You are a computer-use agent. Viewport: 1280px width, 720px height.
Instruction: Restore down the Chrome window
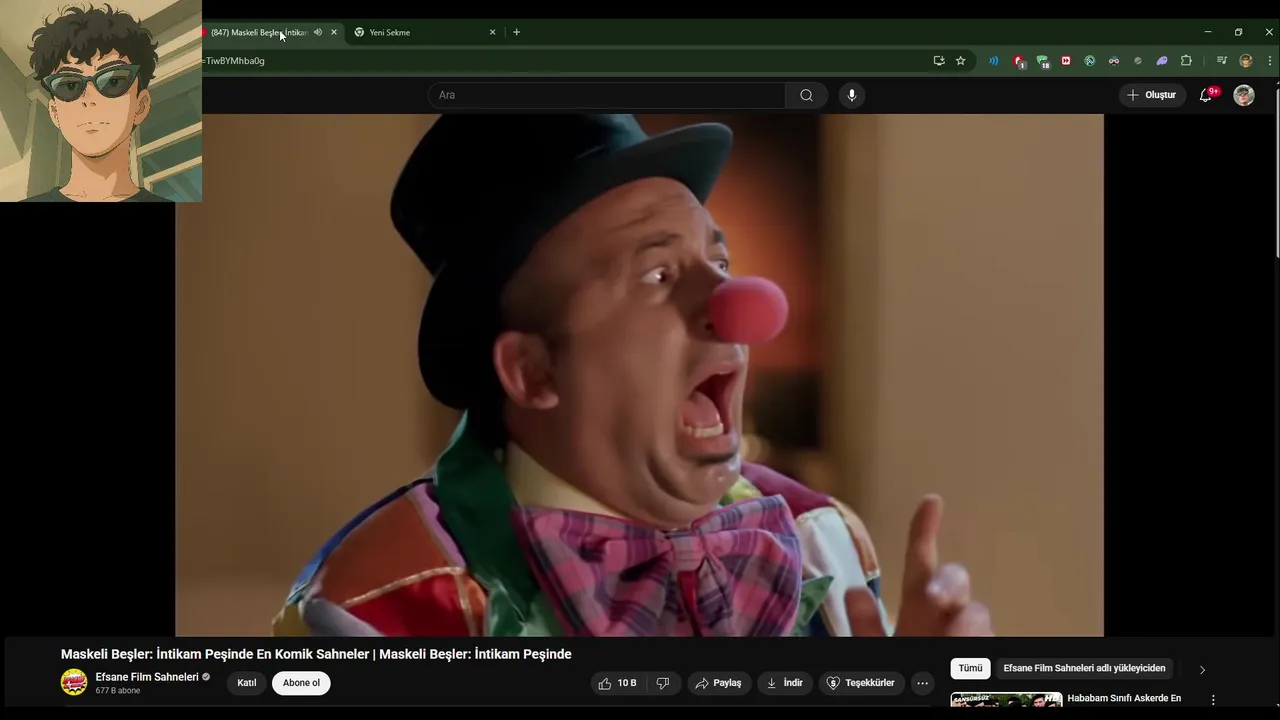click(x=1238, y=32)
